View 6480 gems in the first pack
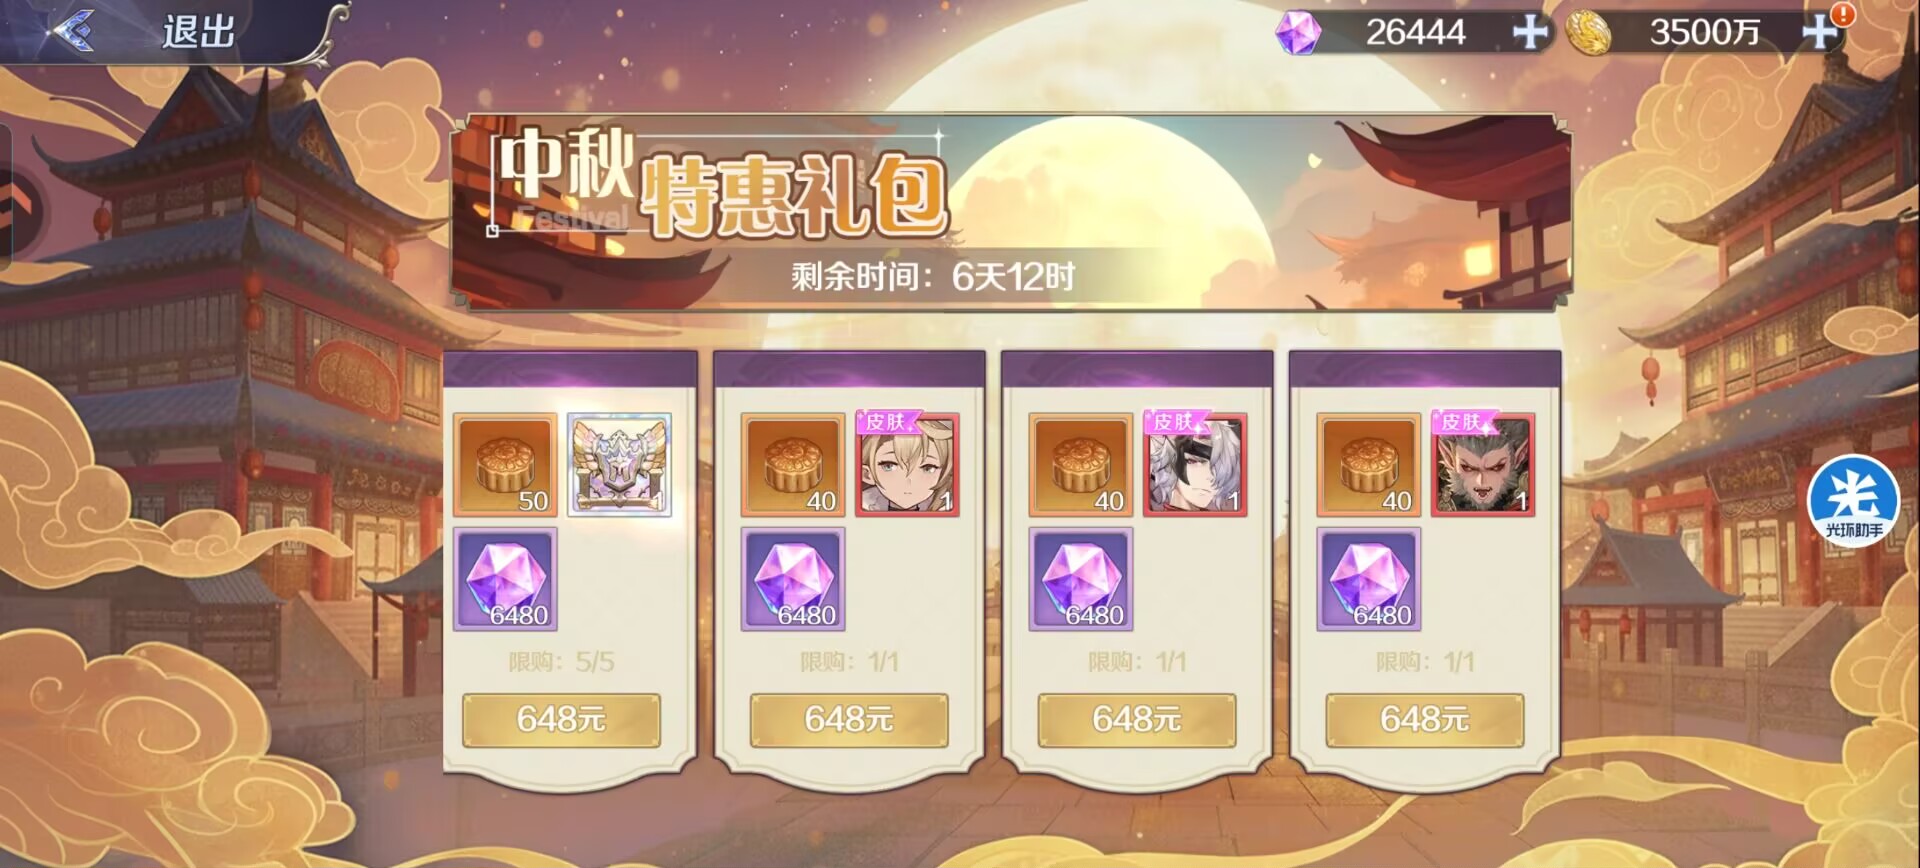The height and width of the screenshot is (868, 1920). click(505, 580)
